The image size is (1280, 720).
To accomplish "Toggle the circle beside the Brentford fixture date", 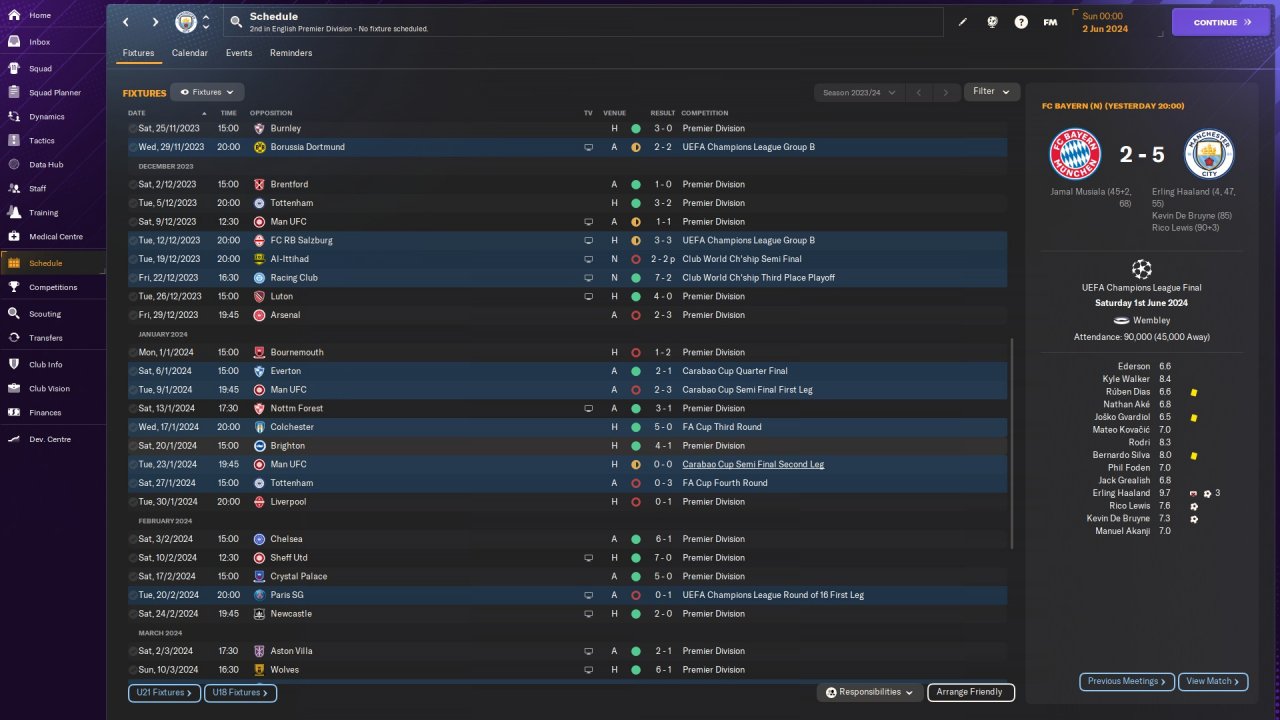I will (133, 185).
